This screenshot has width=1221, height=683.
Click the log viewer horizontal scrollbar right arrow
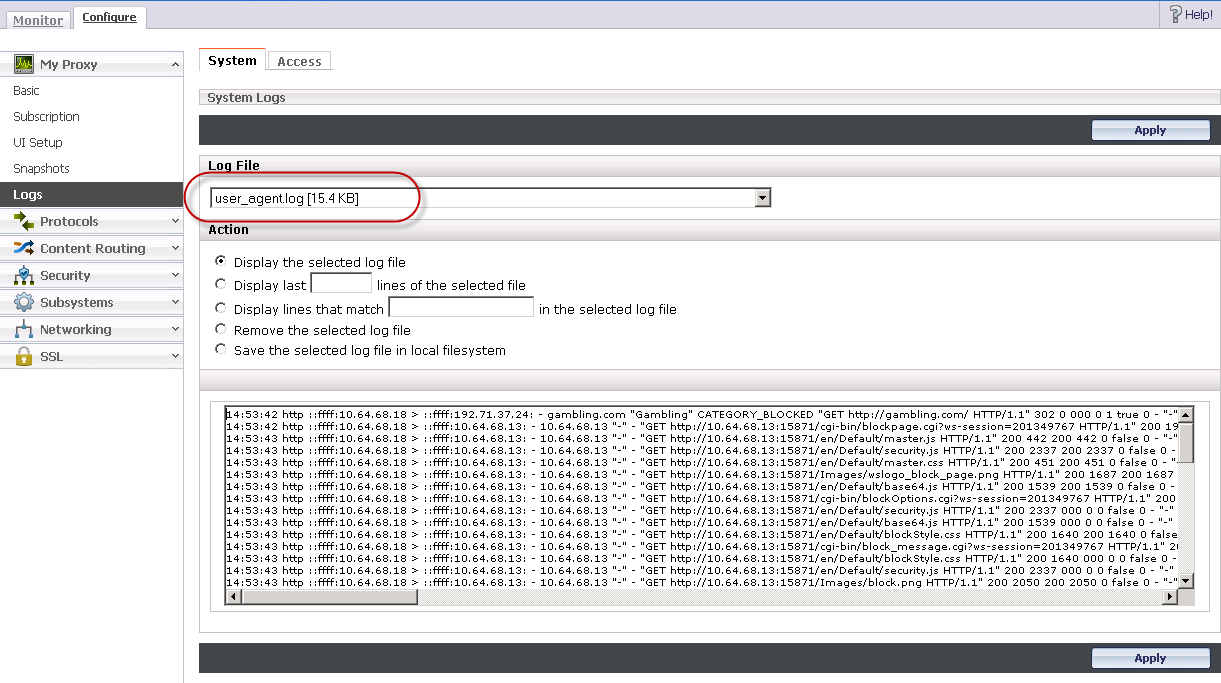(x=1172, y=595)
